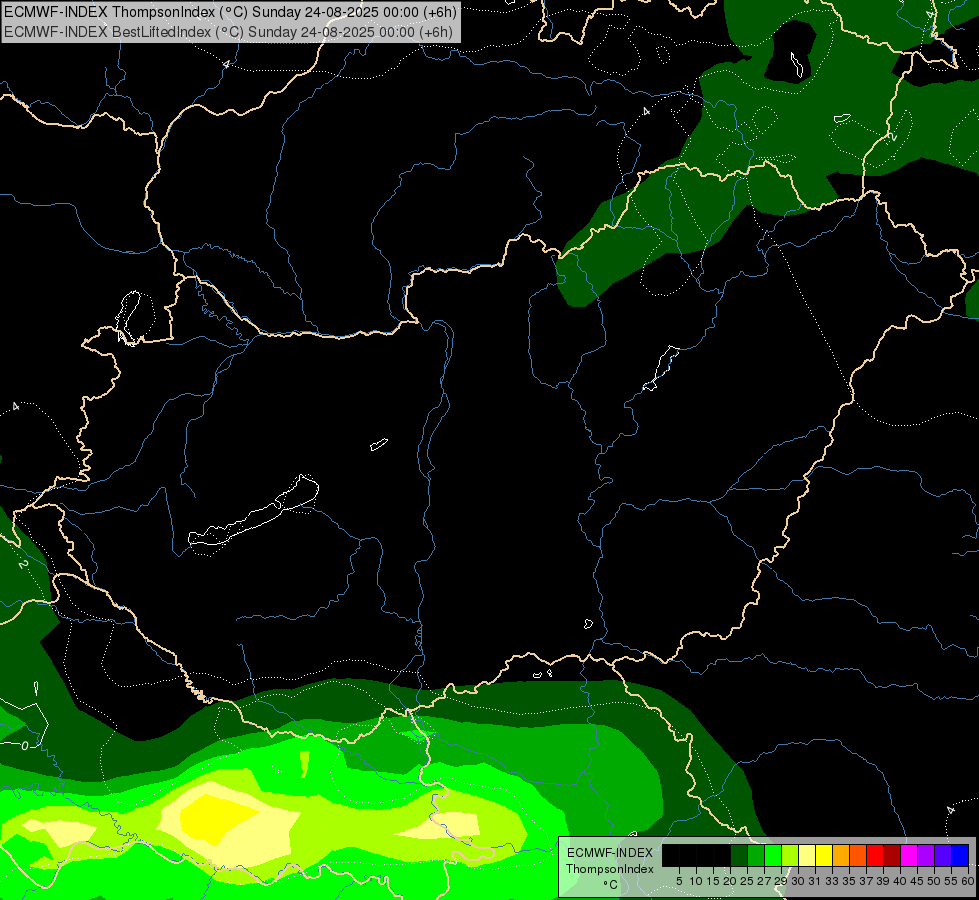Click the legend's 'ECMWF-INDEX' label
This screenshot has height=900, width=979.
[x=609, y=853]
